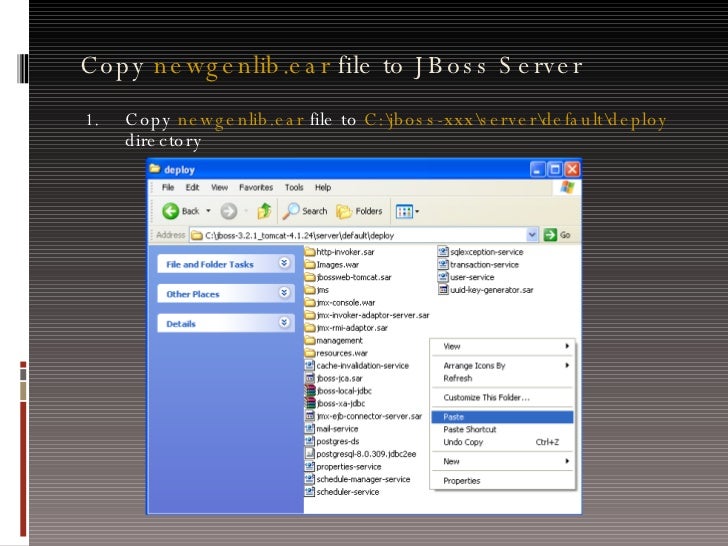Click the sqlexception-service file icon
728x546 pixels.
click(x=443, y=252)
